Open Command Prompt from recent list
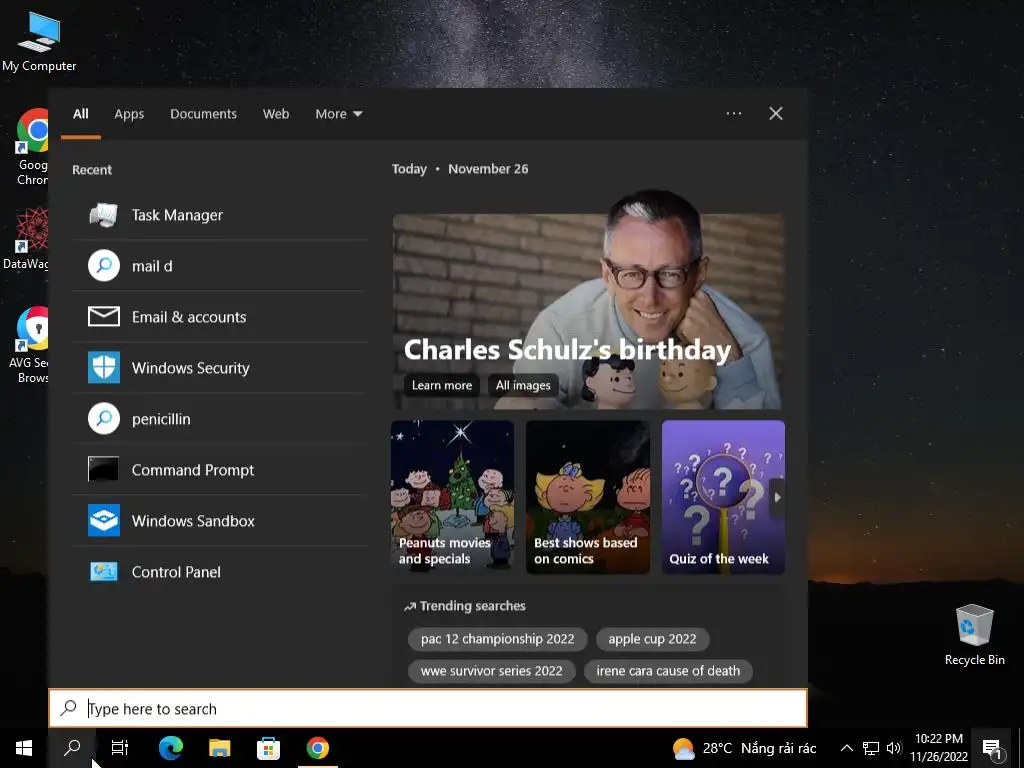The width and height of the screenshot is (1024, 768). 220,470
